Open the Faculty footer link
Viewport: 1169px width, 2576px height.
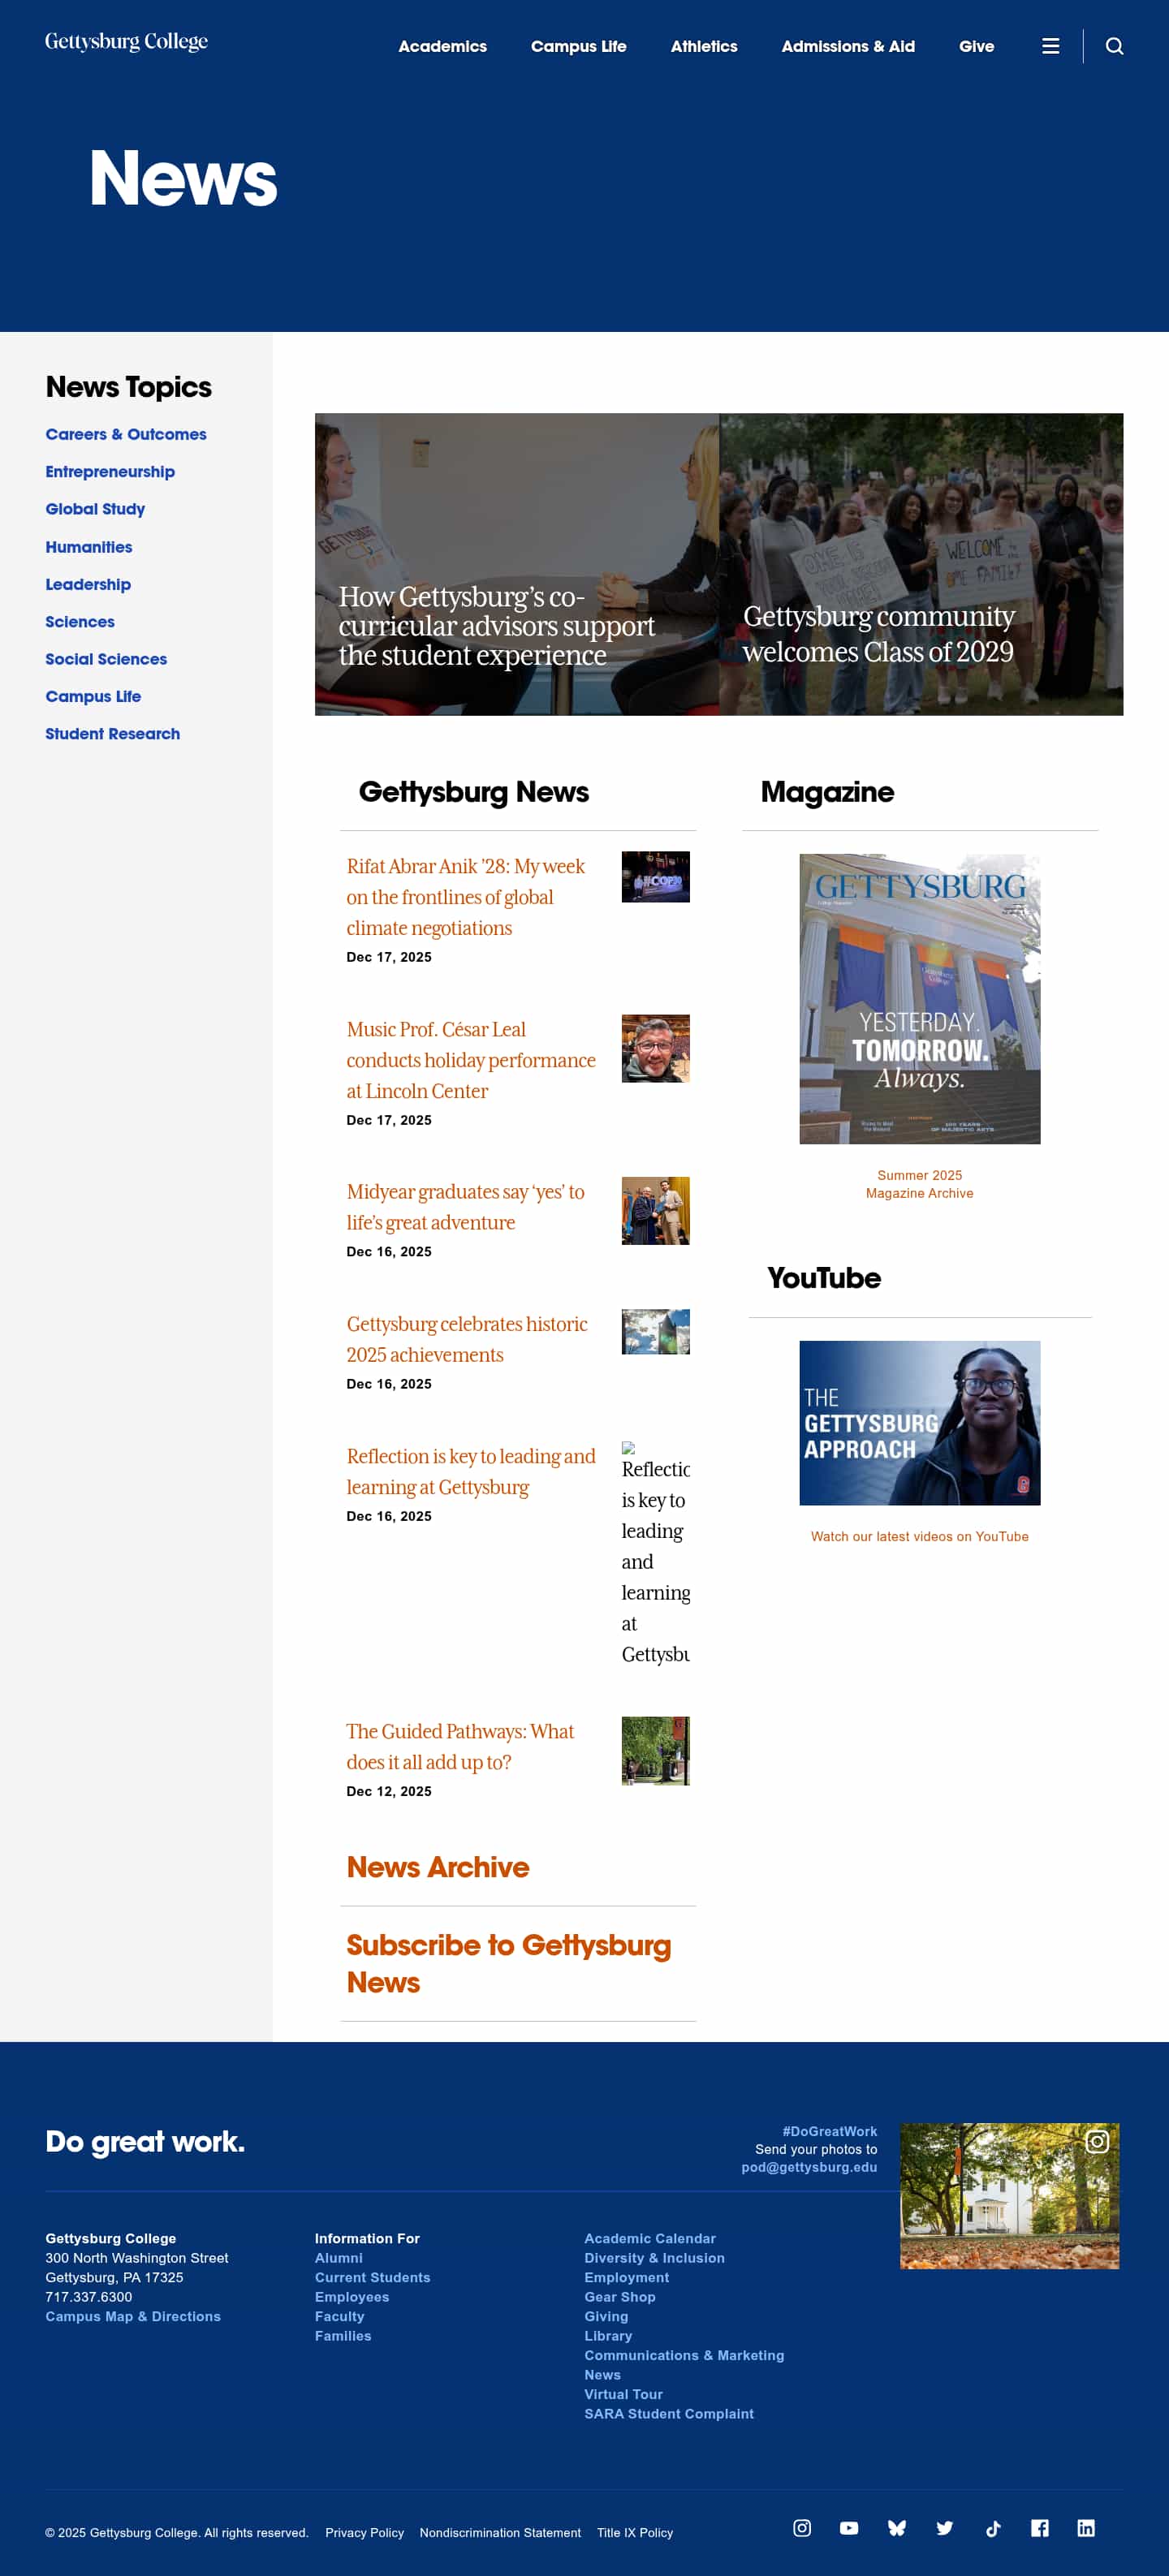pos(340,2316)
